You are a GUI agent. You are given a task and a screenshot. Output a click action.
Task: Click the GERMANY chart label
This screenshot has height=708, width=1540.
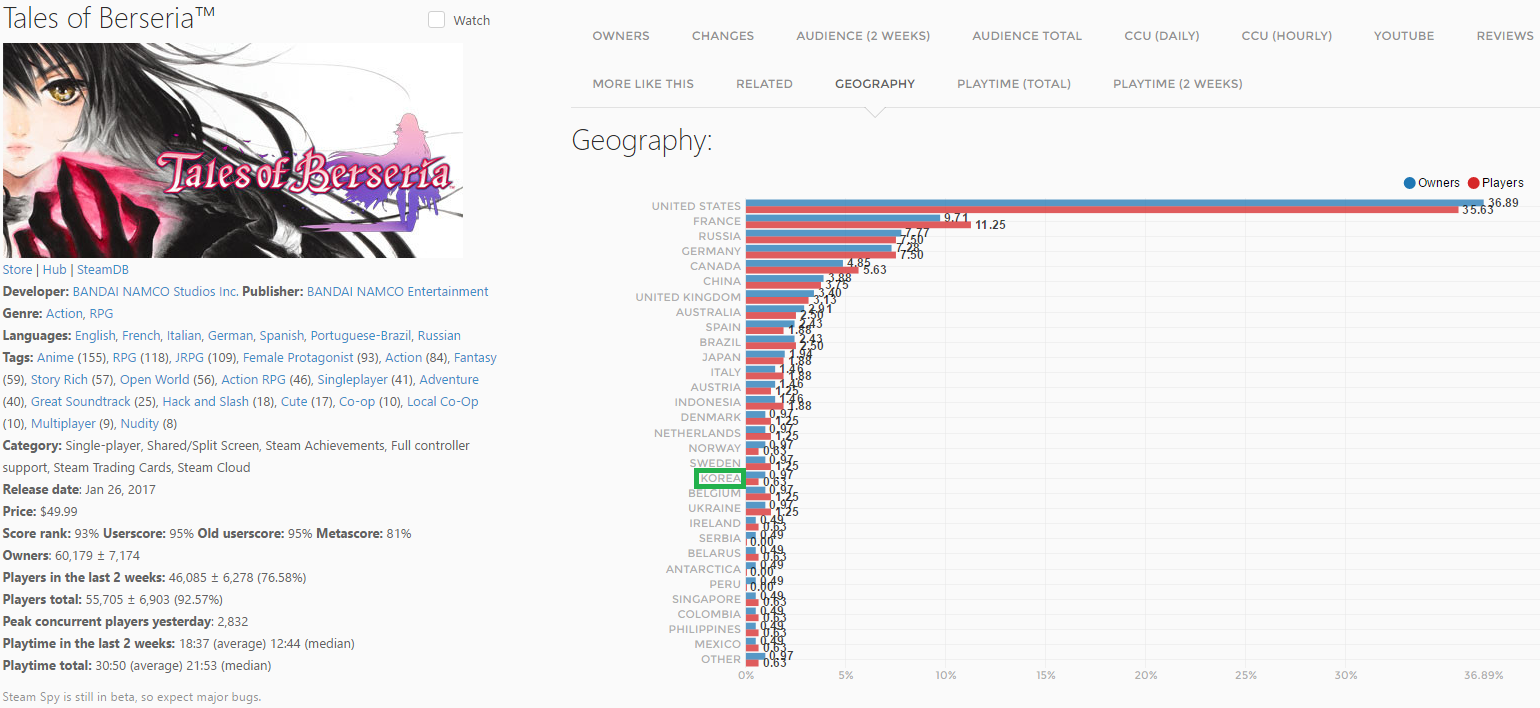click(x=711, y=252)
